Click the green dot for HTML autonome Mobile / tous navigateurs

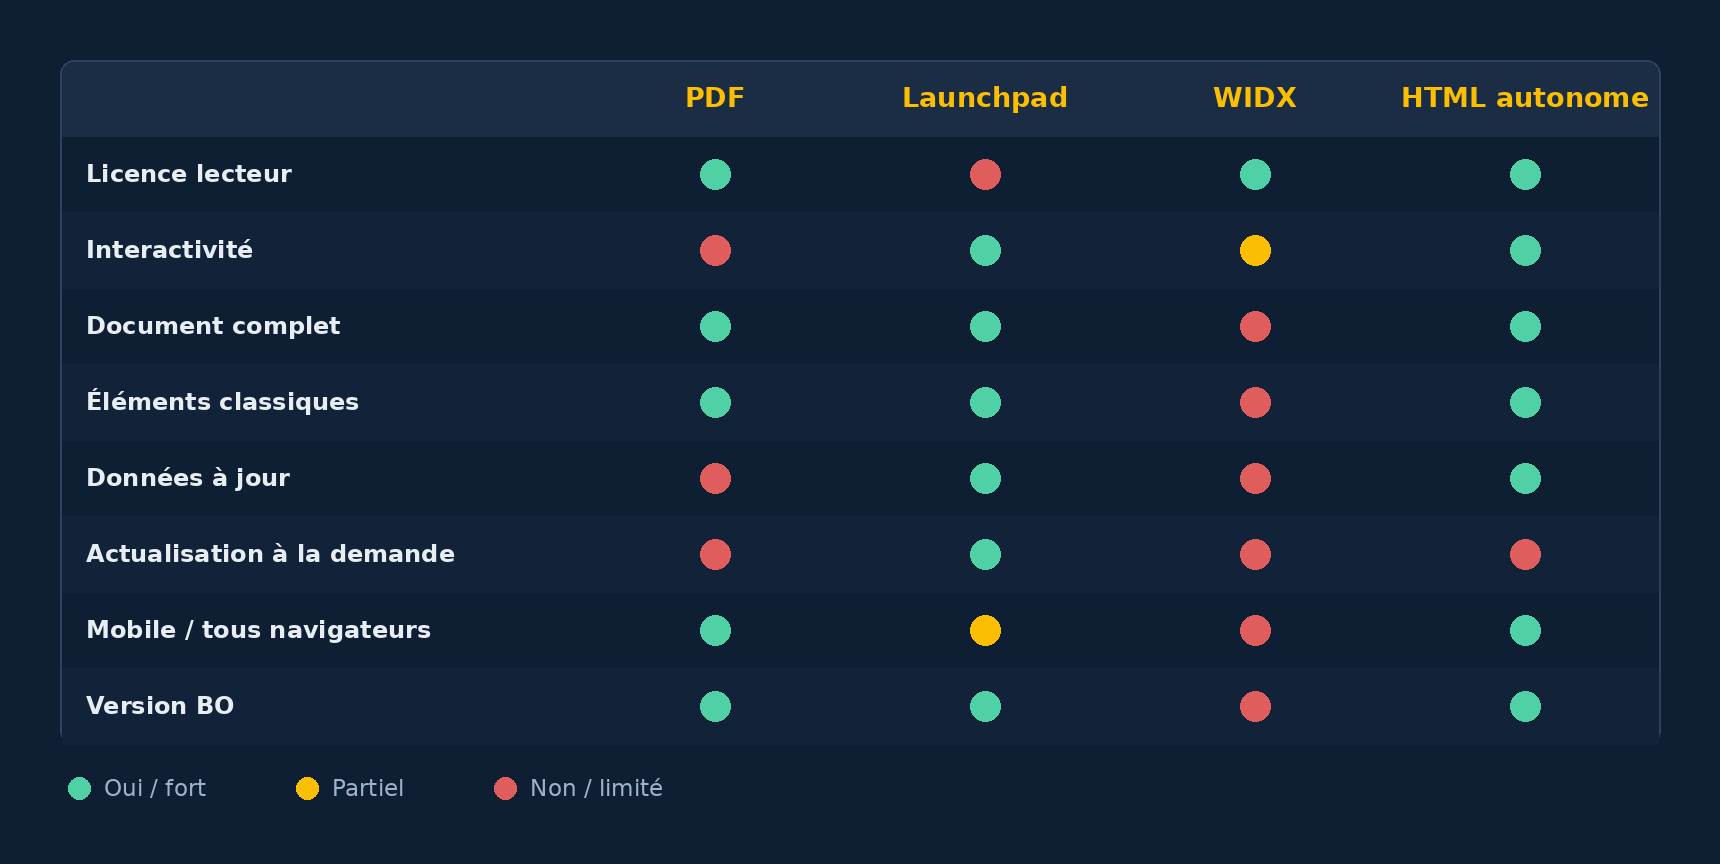coord(1525,631)
